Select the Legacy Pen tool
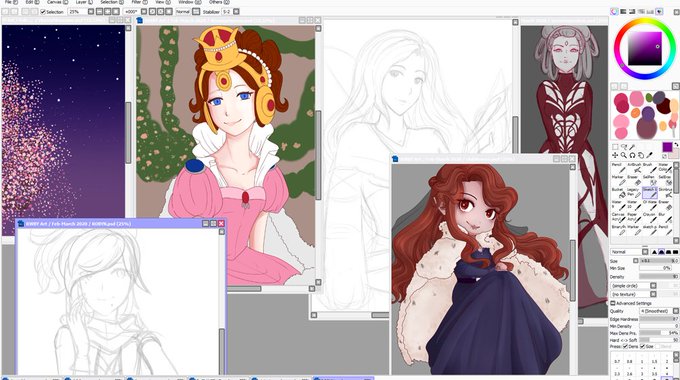This screenshot has width=680, height=380. 634,193
